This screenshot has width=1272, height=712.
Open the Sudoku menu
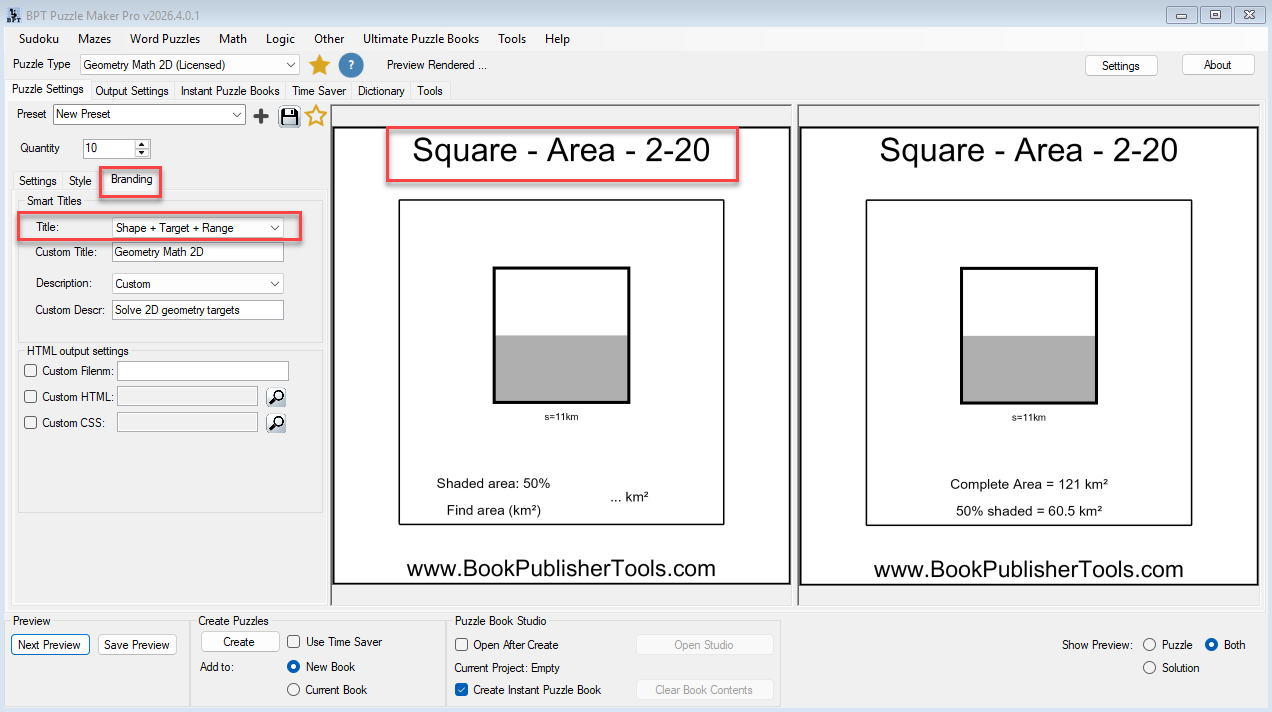coord(39,39)
